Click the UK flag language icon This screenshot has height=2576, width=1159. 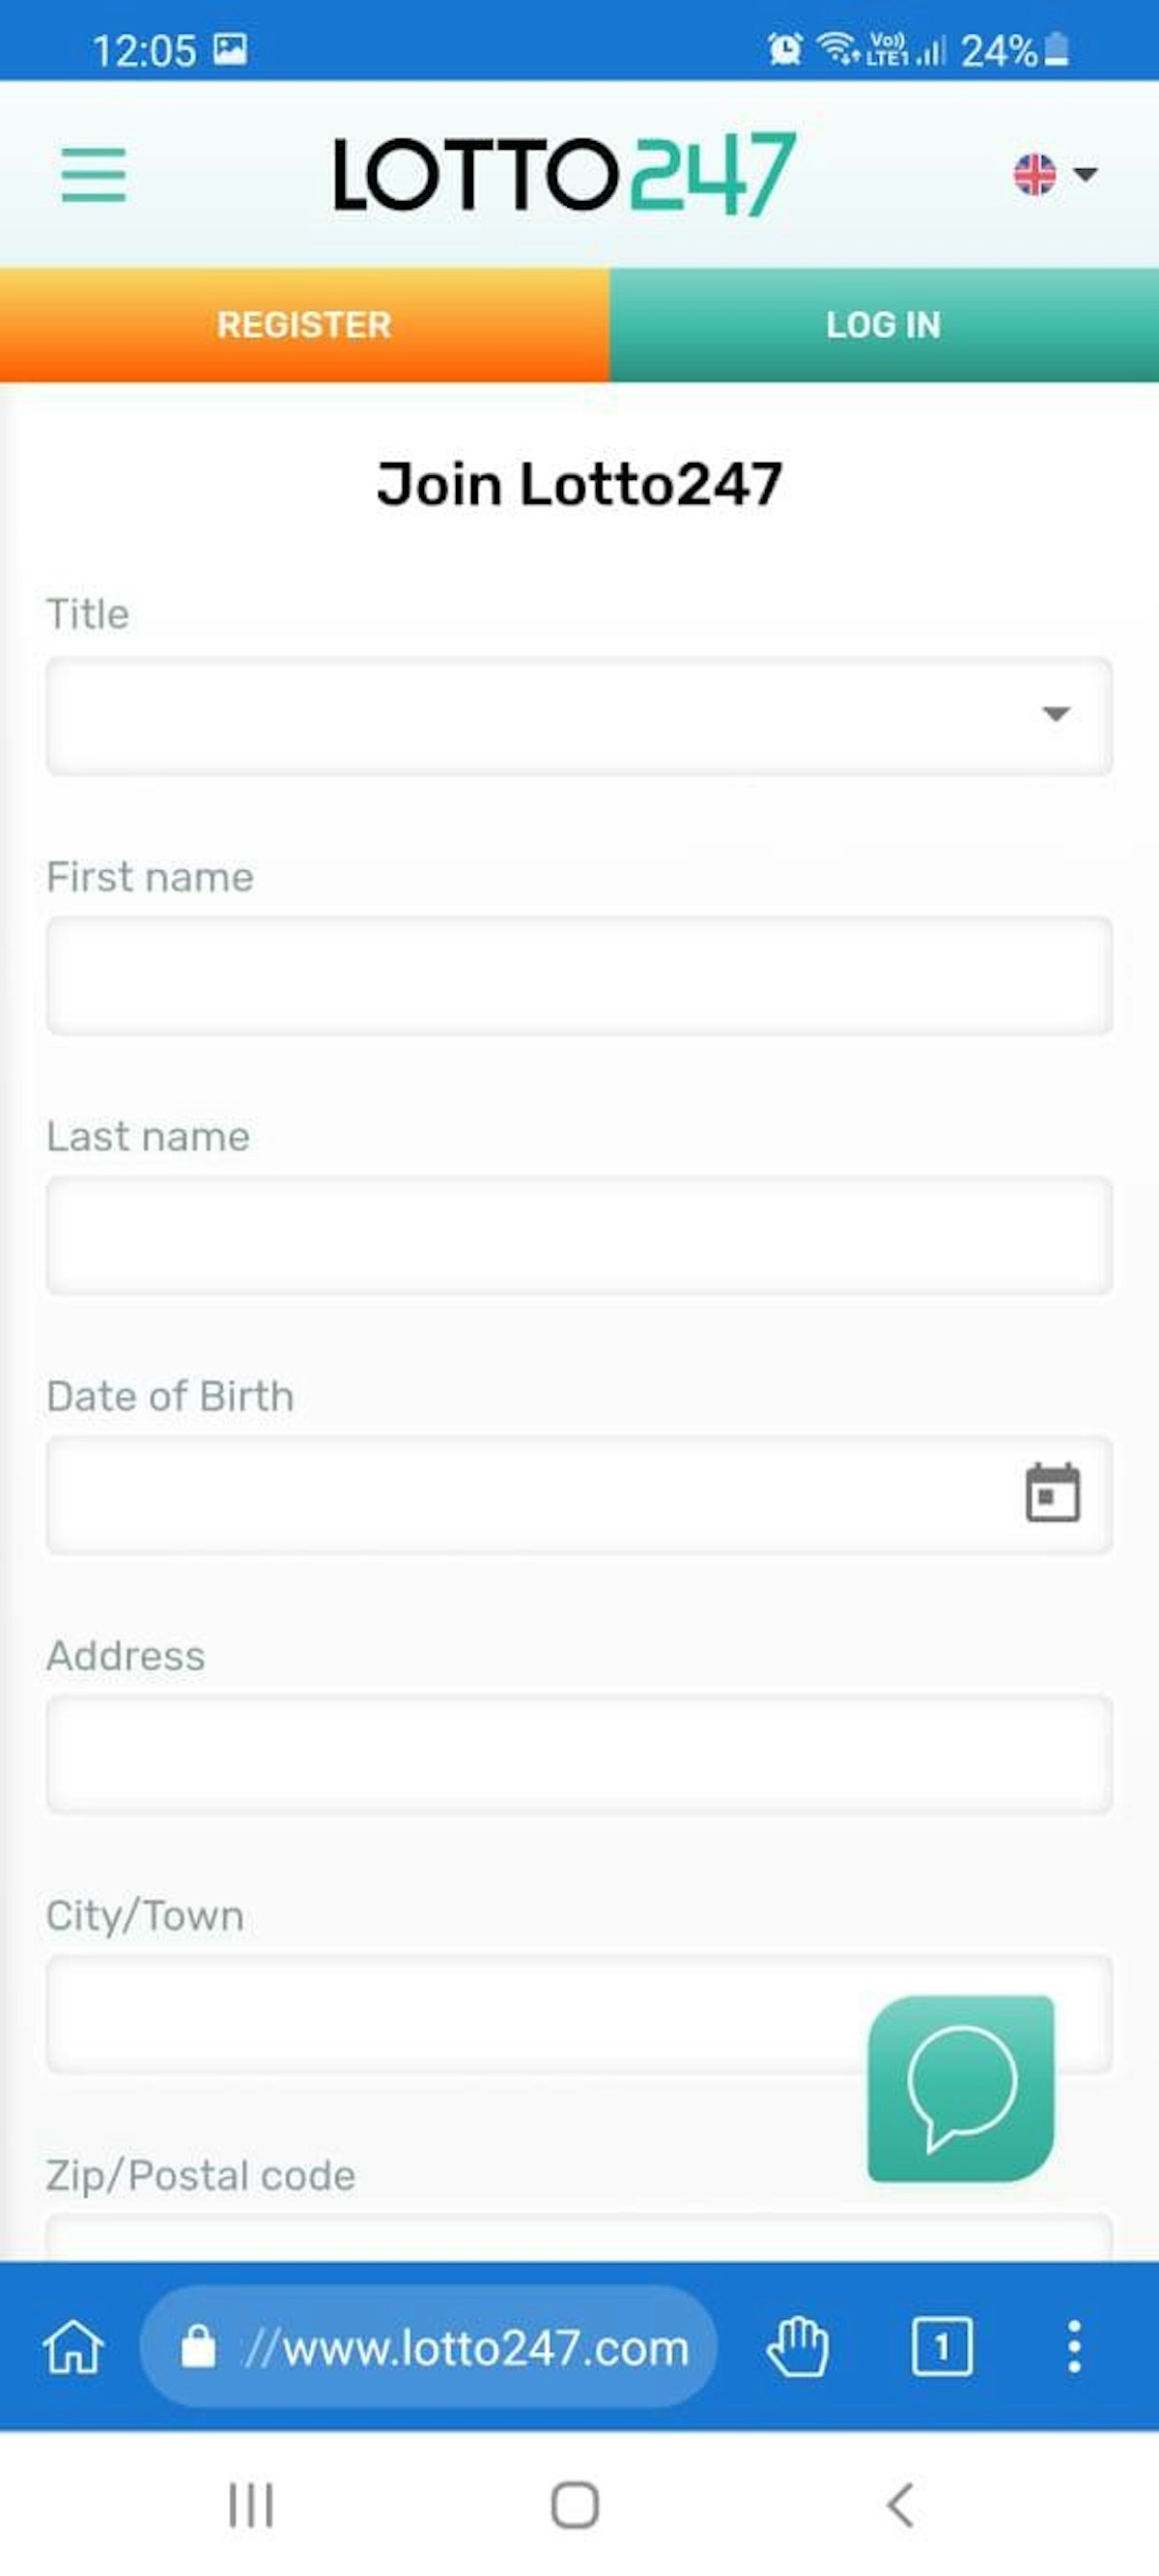(1034, 174)
